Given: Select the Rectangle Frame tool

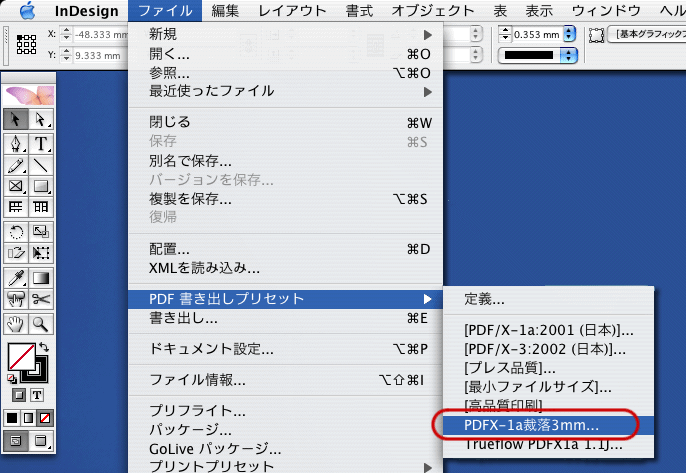Looking at the screenshot, I should [16, 186].
